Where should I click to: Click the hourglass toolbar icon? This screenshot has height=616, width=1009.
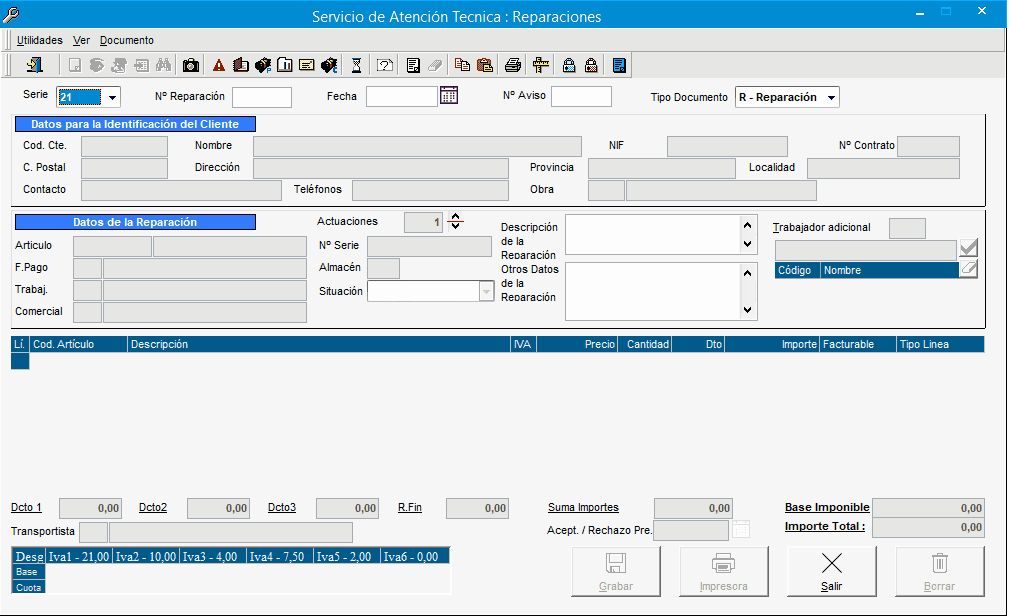click(356, 65)
